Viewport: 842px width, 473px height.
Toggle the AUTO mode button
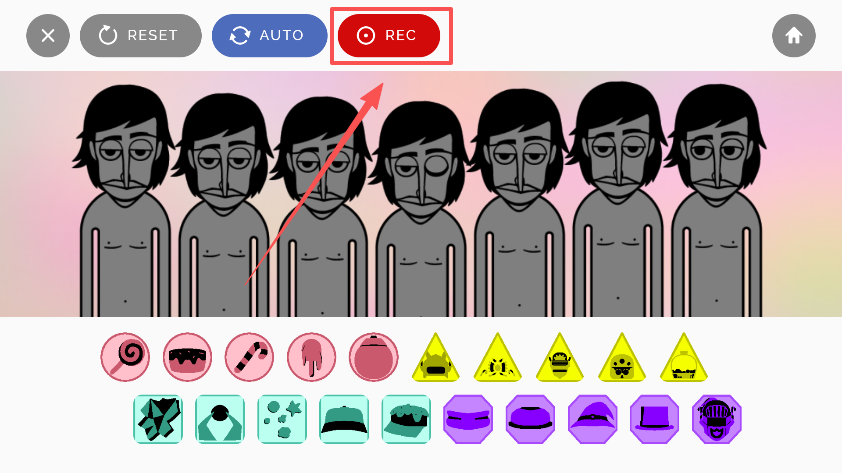[270, 35]
